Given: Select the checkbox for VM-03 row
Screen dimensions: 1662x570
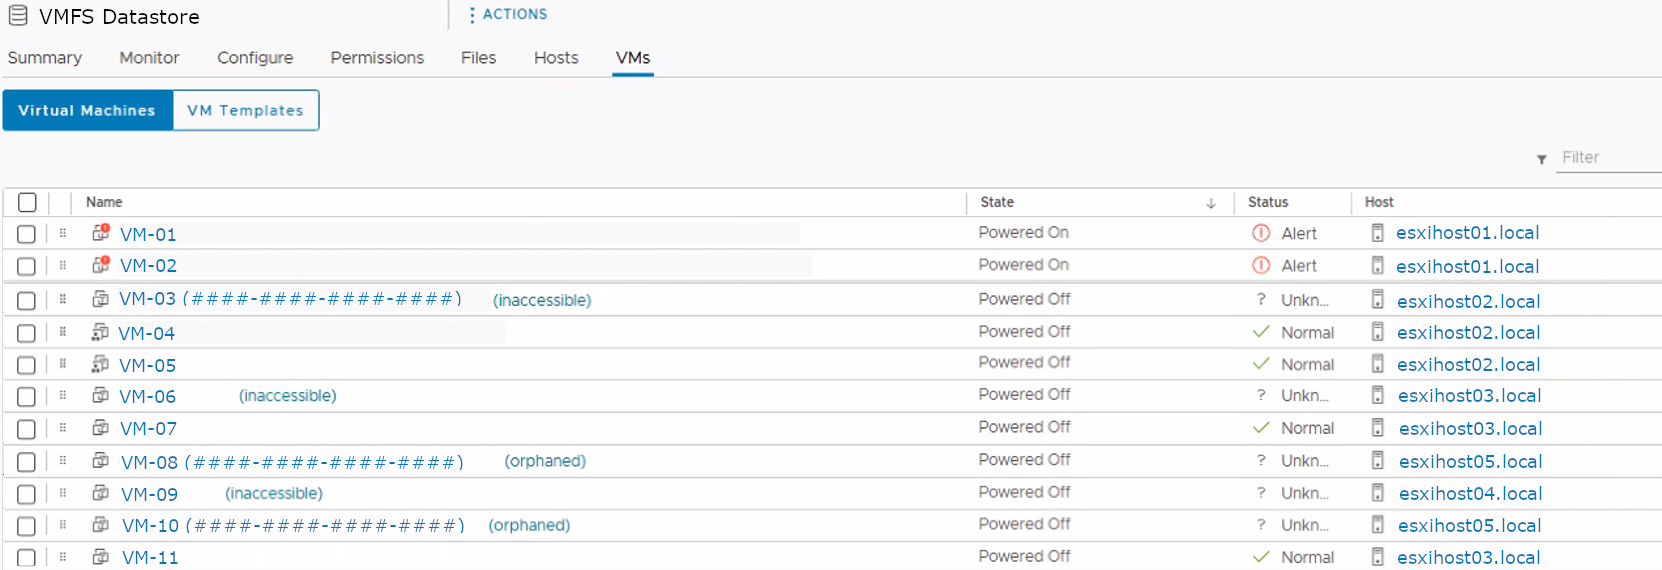Looking at the screenshot, I should coord(26,300).
